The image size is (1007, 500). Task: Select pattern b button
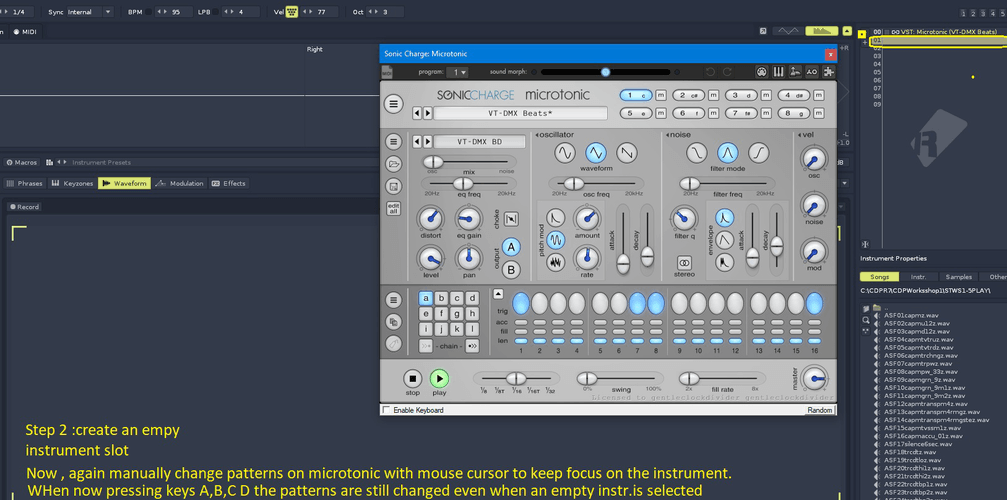coord(441,298)
